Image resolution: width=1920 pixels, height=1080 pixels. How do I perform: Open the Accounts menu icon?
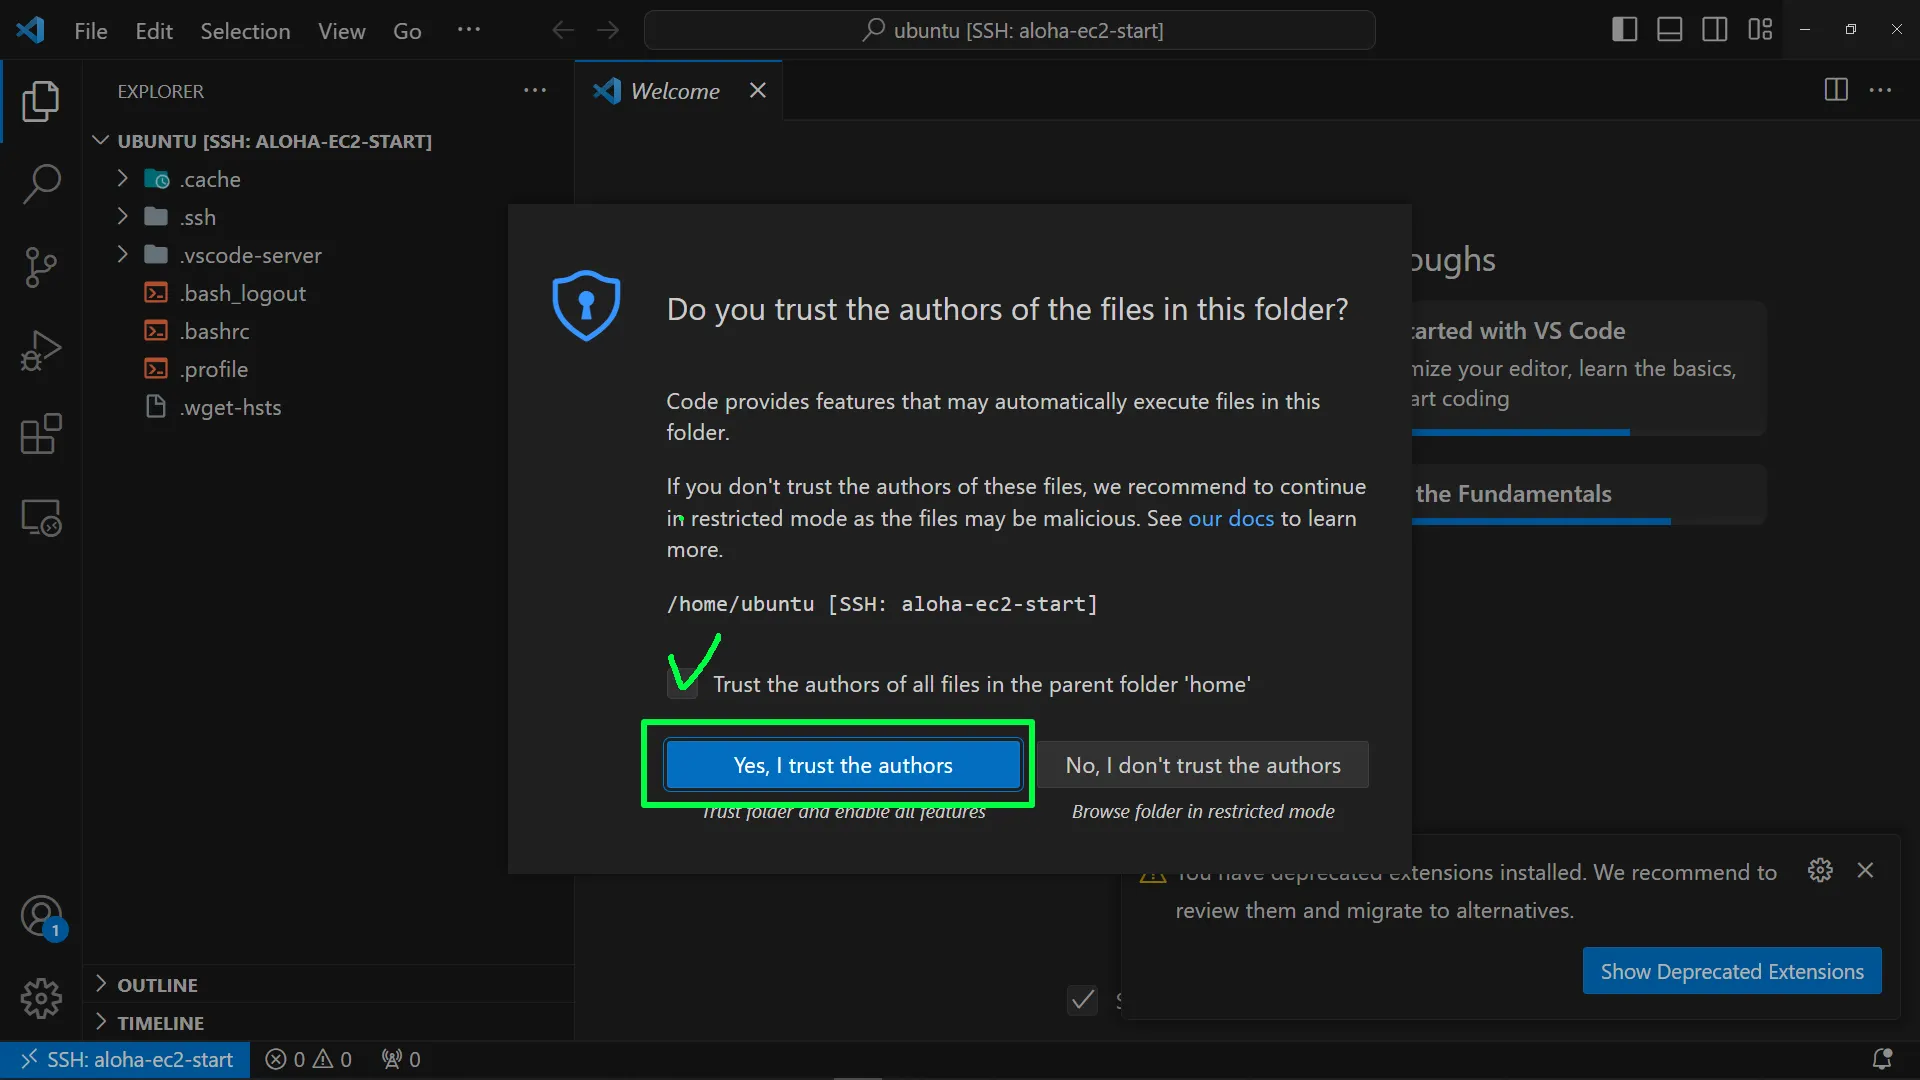pyautogui.click(x=41, y=915)
